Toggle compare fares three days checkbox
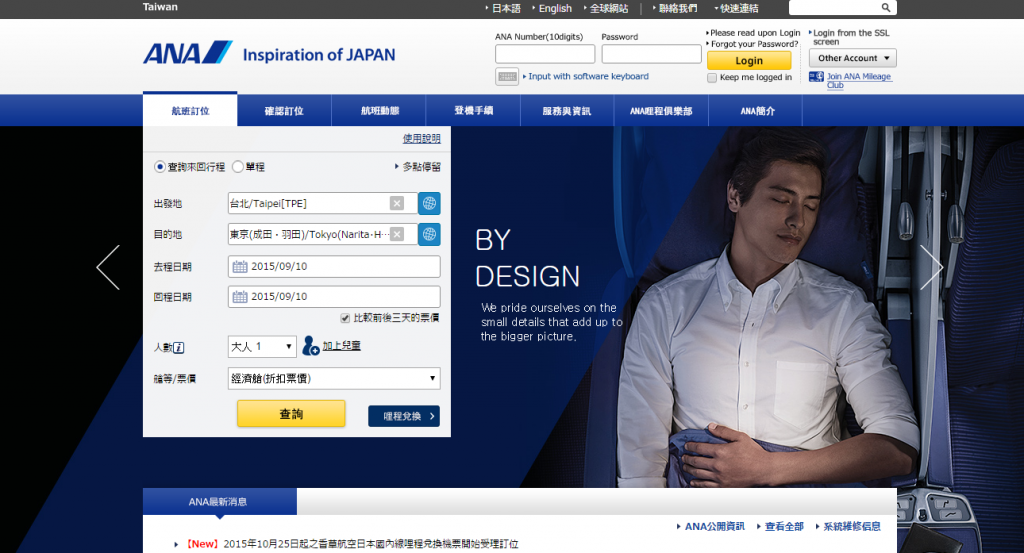 coord(345,318)
